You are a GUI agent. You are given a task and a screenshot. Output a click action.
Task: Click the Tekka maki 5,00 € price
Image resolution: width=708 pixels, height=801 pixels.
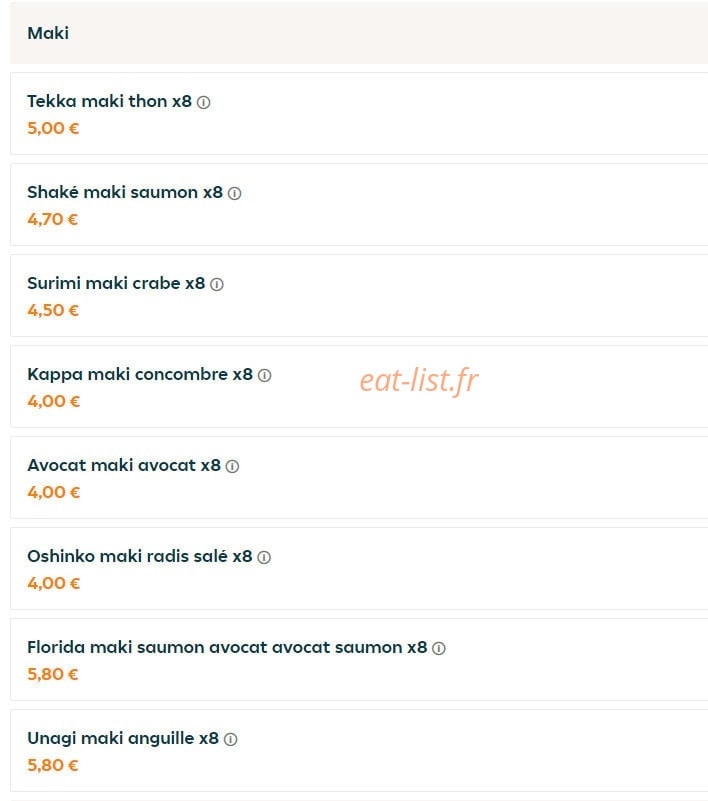pos(53,128)
